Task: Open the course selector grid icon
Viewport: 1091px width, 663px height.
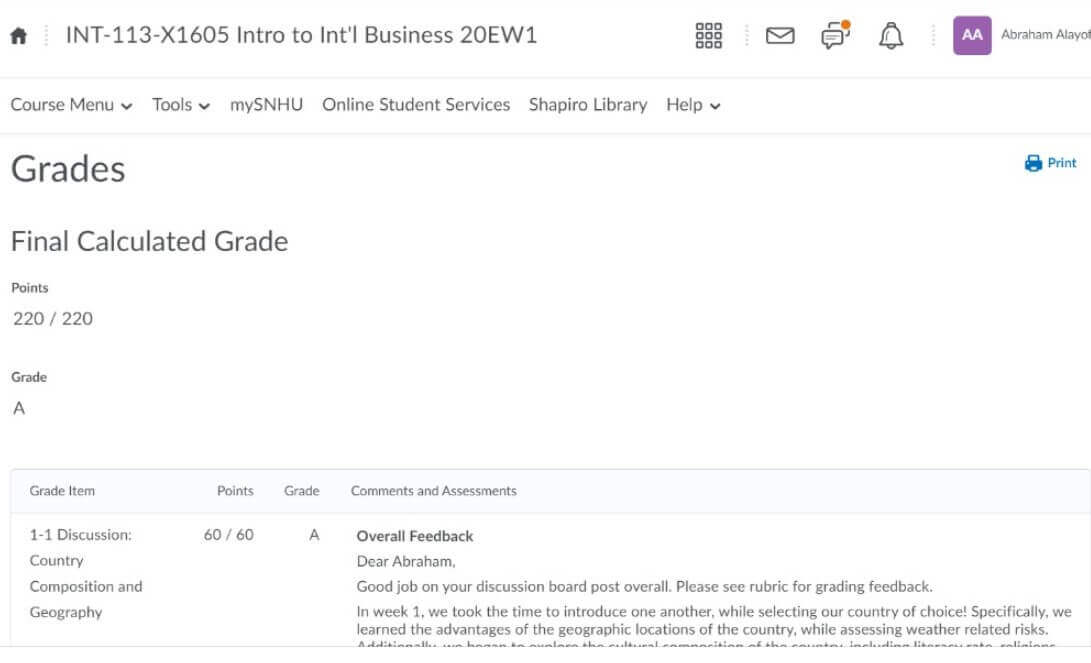Action: [x=708, y=36]
